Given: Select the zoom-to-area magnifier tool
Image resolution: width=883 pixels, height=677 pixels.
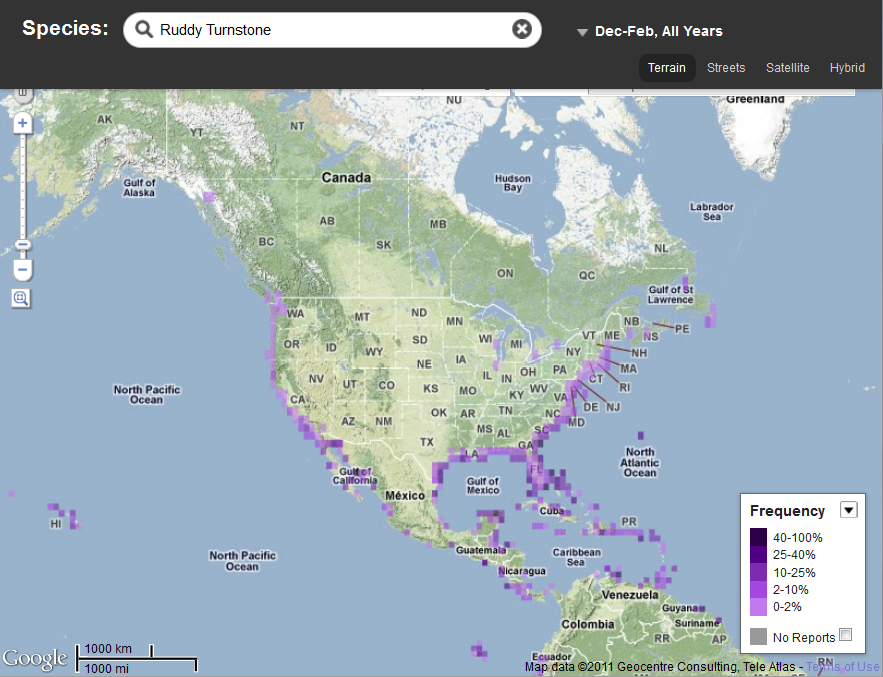Looking at the screenshot, I should (21, 297).
